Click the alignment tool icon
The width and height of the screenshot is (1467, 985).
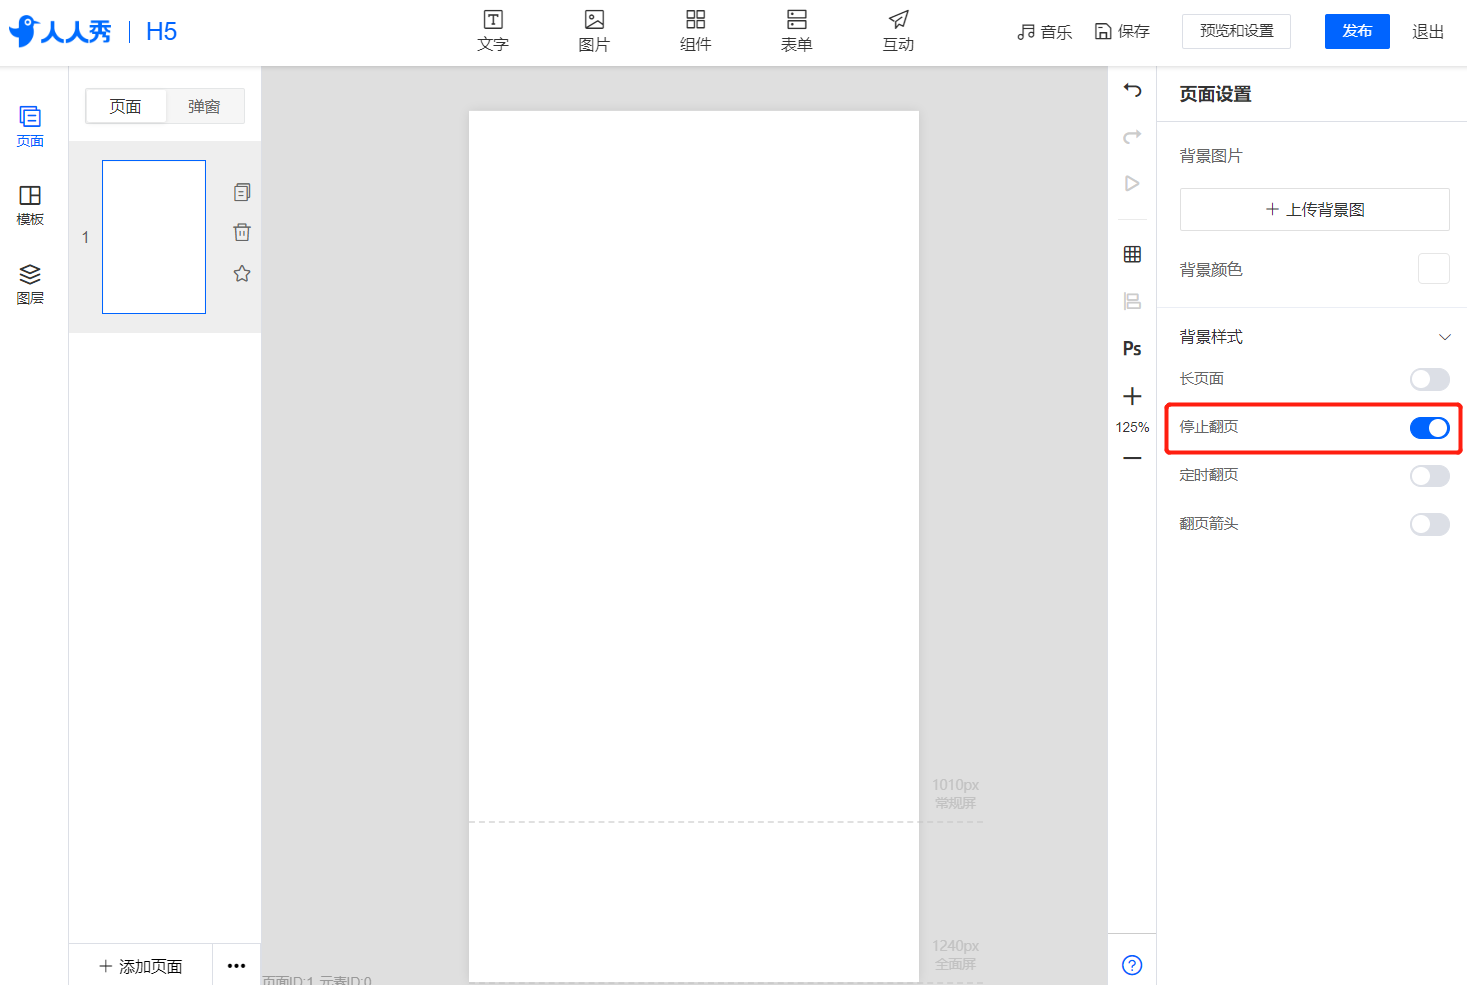[x=1132, y=301]
